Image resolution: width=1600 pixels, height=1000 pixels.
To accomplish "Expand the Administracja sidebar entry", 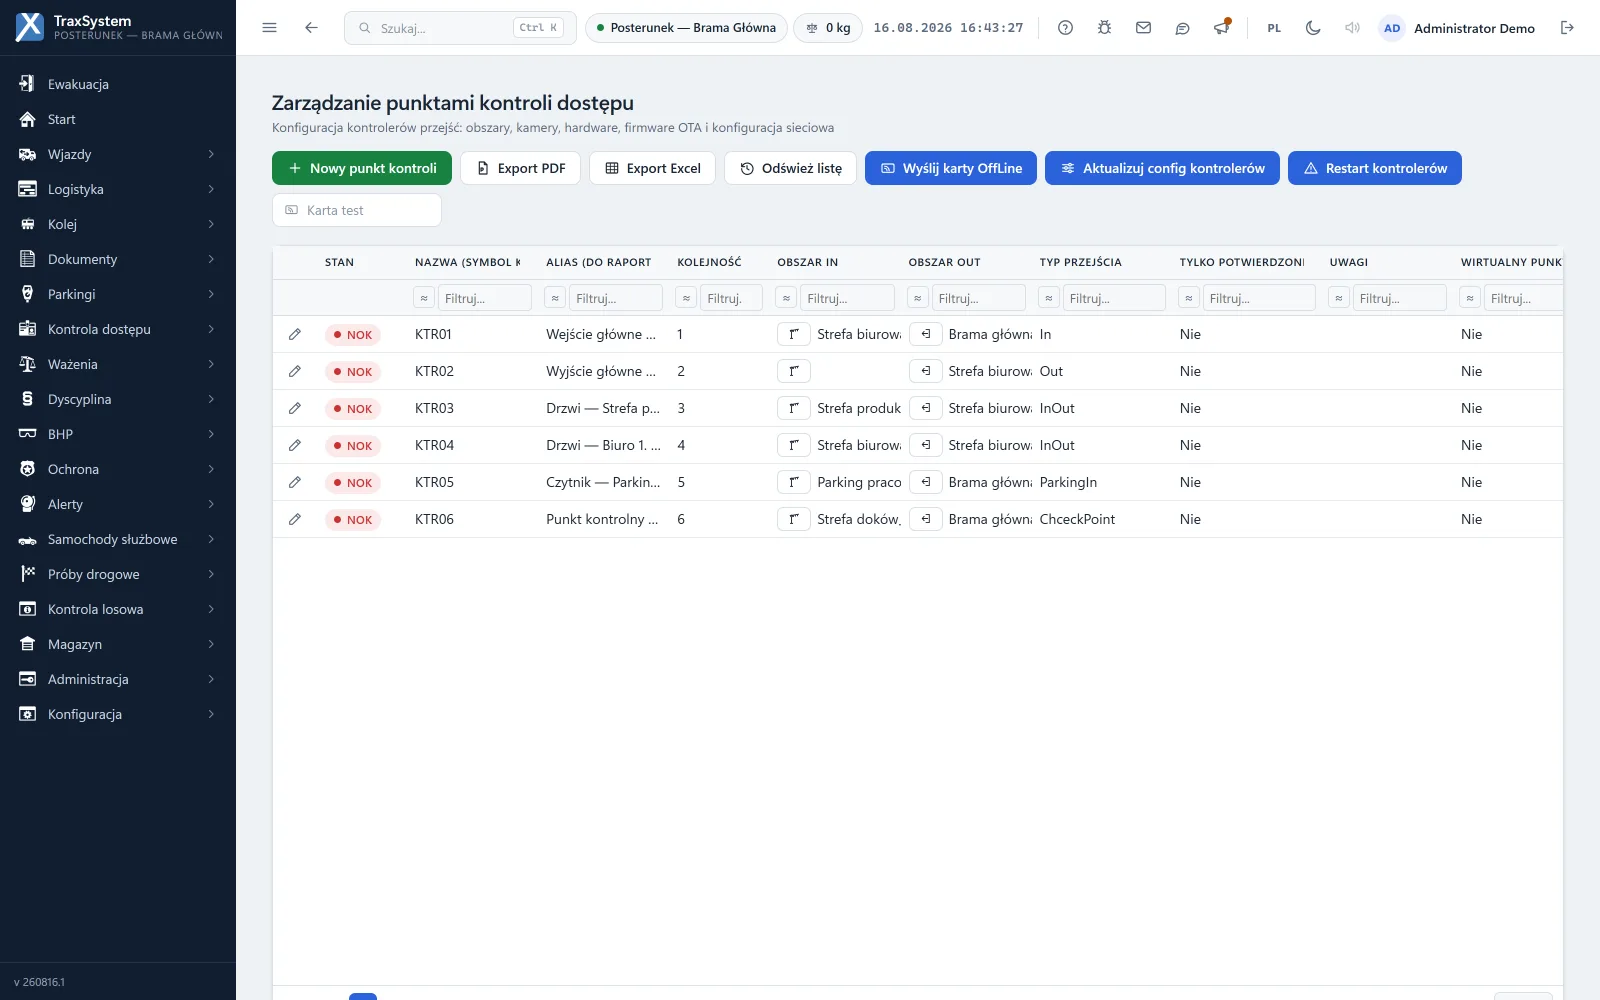I will (x=118, y=679).
